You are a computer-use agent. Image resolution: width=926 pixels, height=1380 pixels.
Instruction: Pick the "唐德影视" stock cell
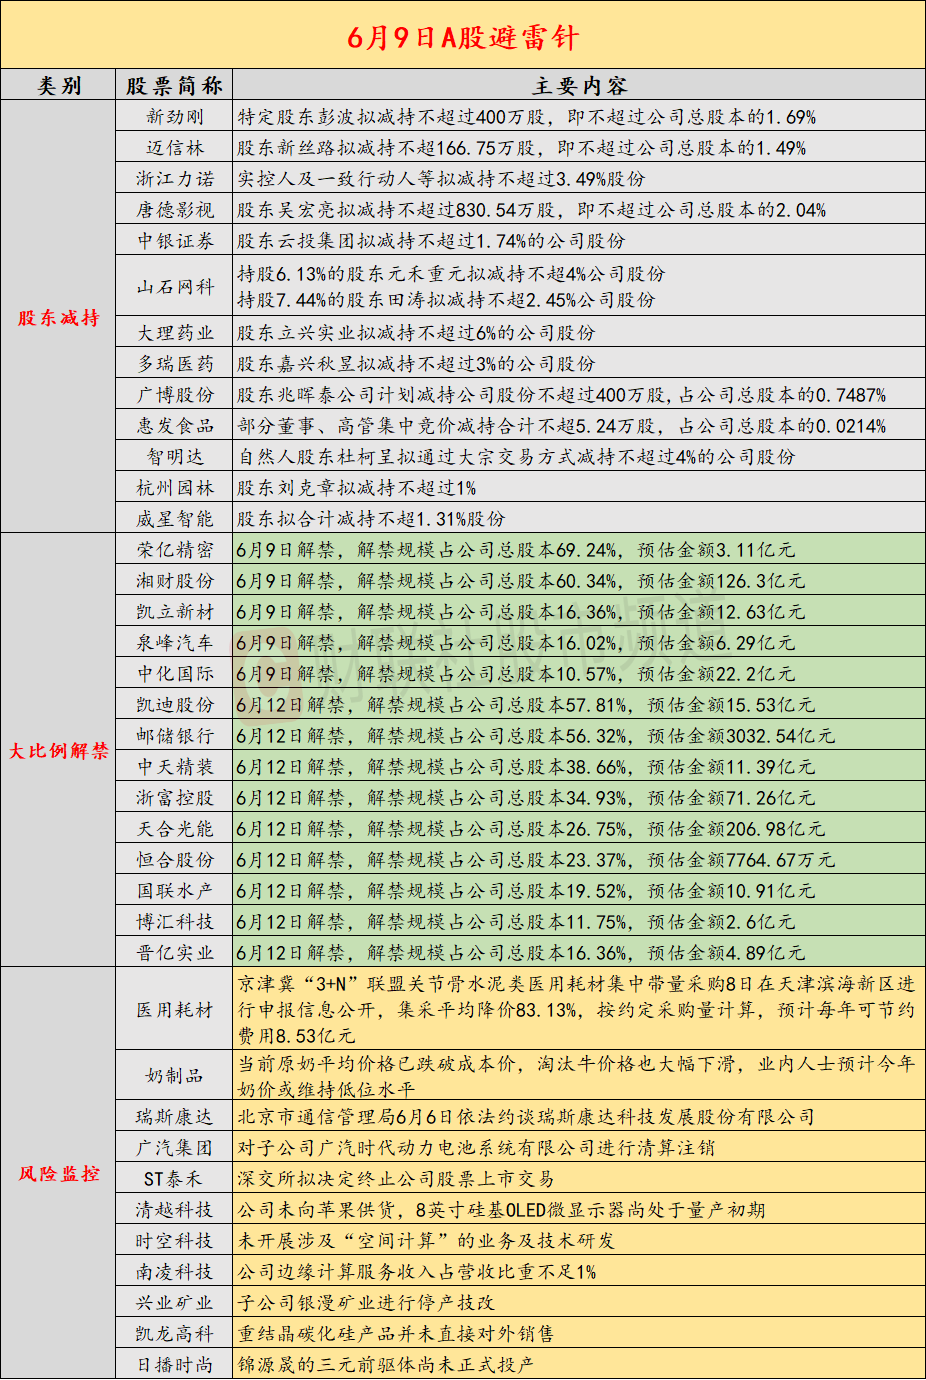[175, 210]
